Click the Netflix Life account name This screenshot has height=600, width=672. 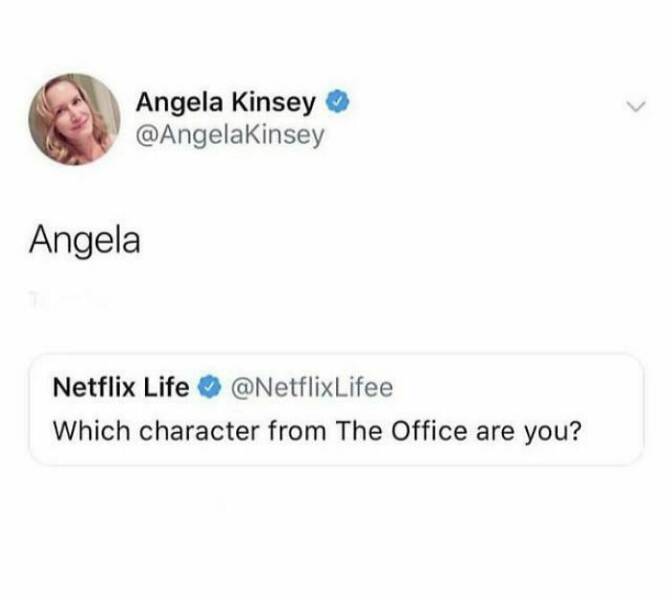[121, 387]
